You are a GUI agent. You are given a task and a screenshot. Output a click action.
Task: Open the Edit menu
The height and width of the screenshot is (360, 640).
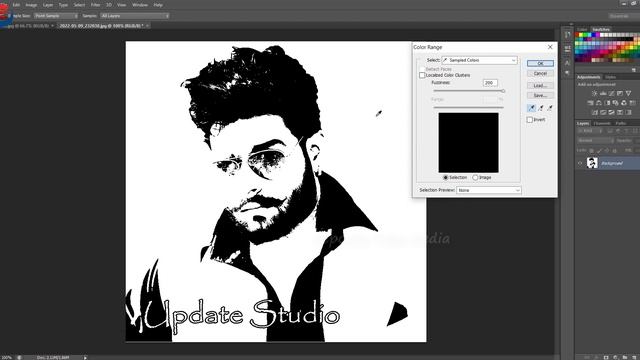click(x=16, y=5)
